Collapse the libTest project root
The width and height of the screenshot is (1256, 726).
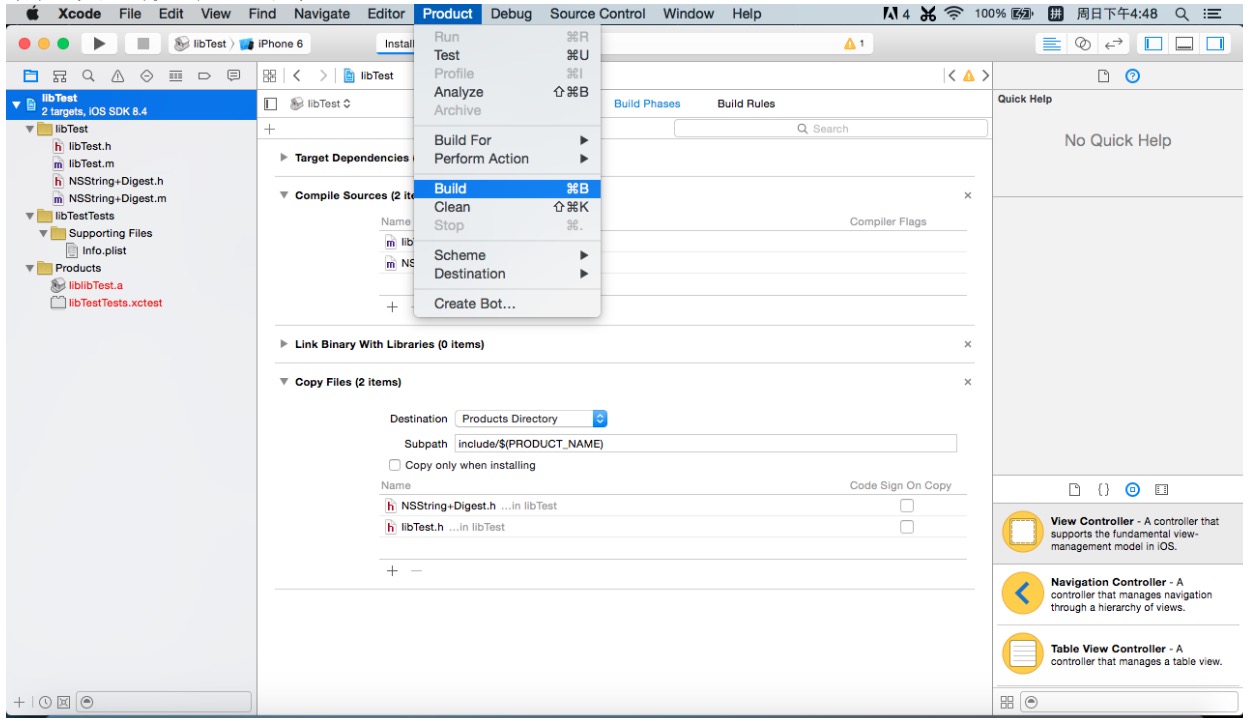pos(17,104)
